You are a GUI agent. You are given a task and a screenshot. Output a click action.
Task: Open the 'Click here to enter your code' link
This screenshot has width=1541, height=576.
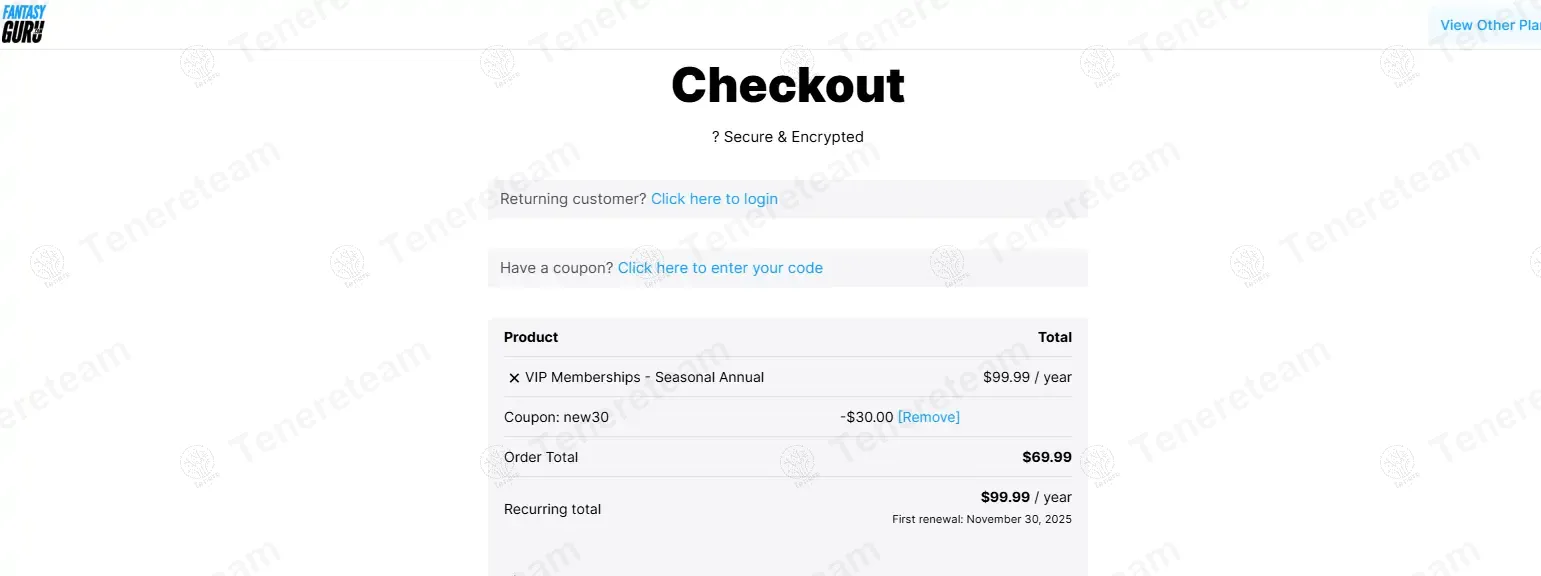[720, 268]
